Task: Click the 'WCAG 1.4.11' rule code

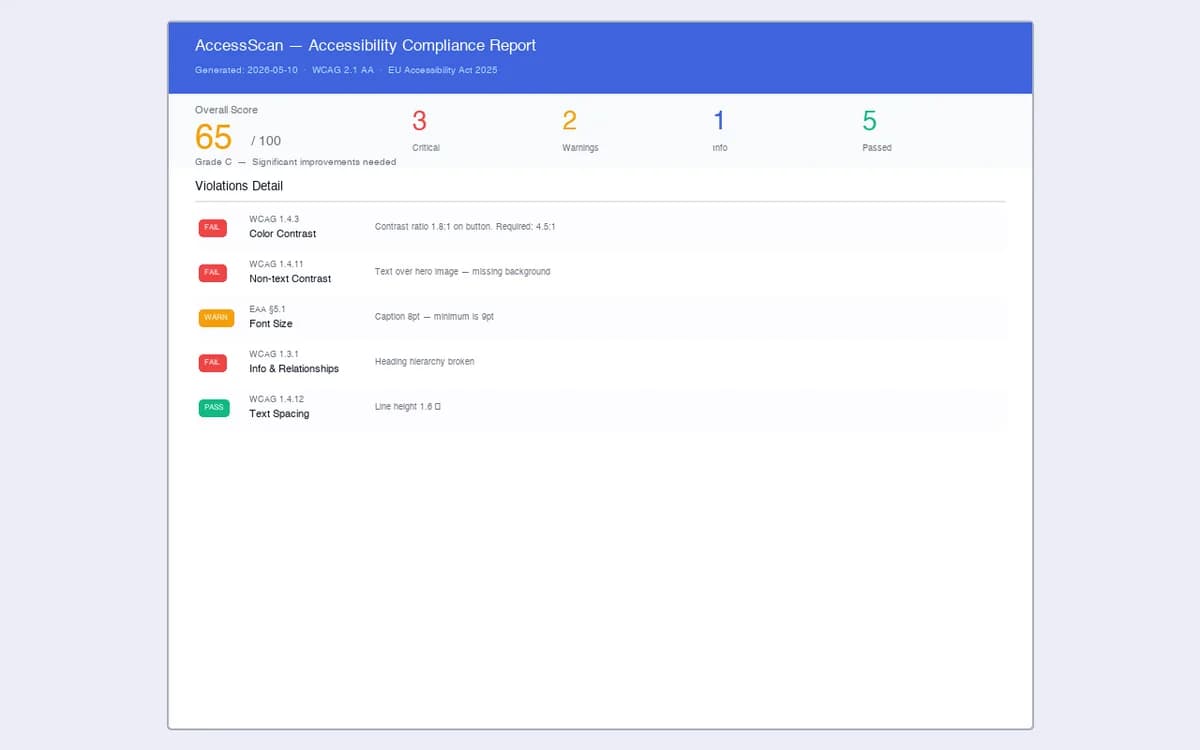Action: pos(276,264)
